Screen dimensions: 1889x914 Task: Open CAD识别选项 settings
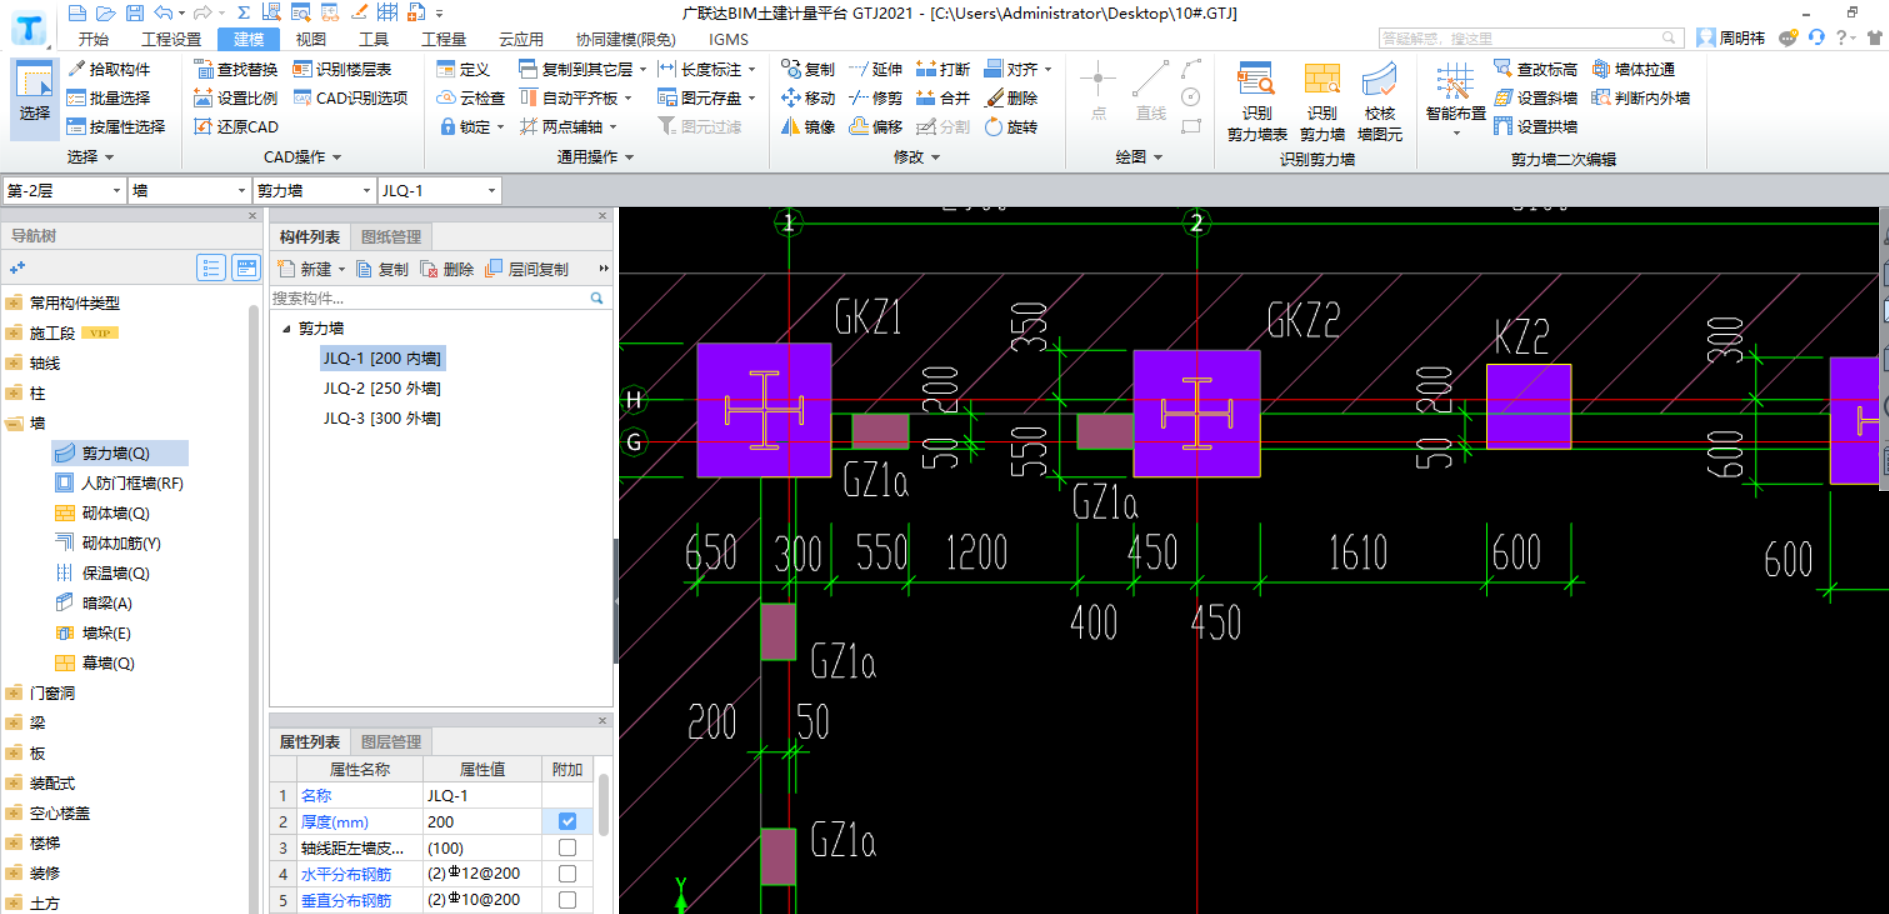click(350, 98)
